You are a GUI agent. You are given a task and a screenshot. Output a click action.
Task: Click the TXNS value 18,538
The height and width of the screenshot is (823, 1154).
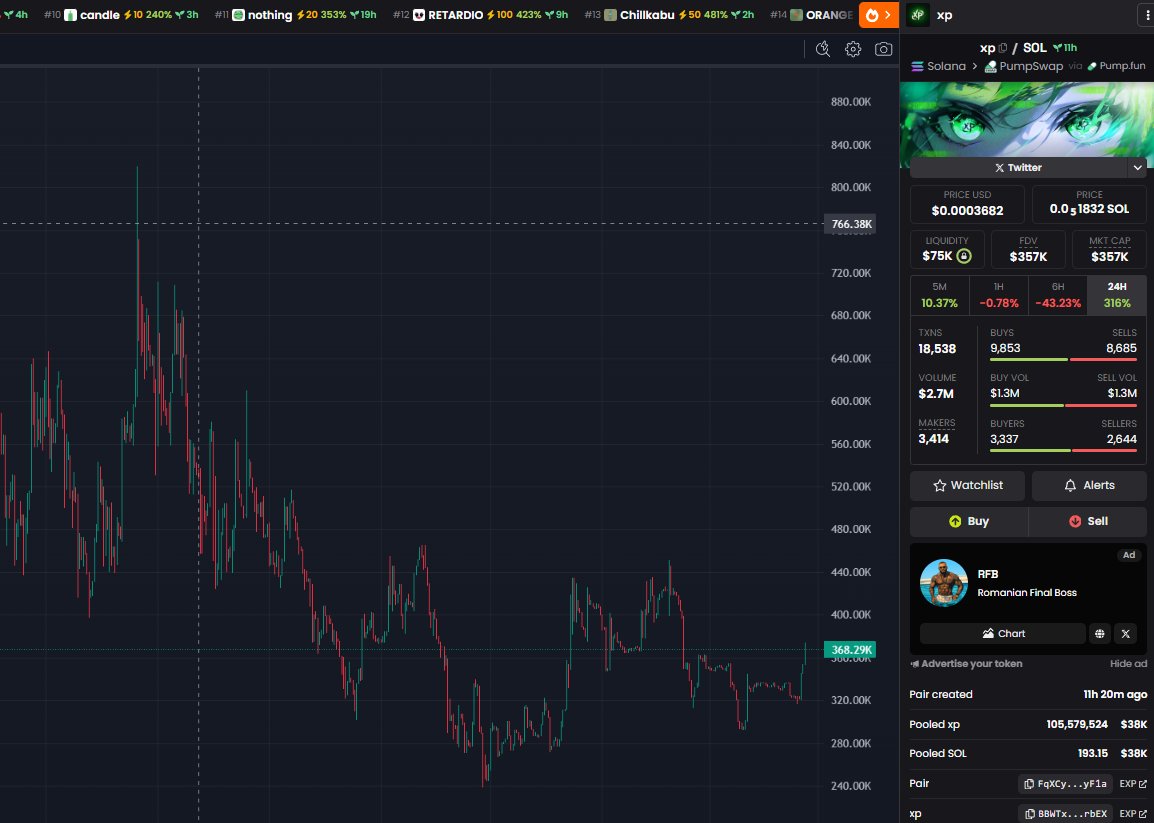point(937,349)
